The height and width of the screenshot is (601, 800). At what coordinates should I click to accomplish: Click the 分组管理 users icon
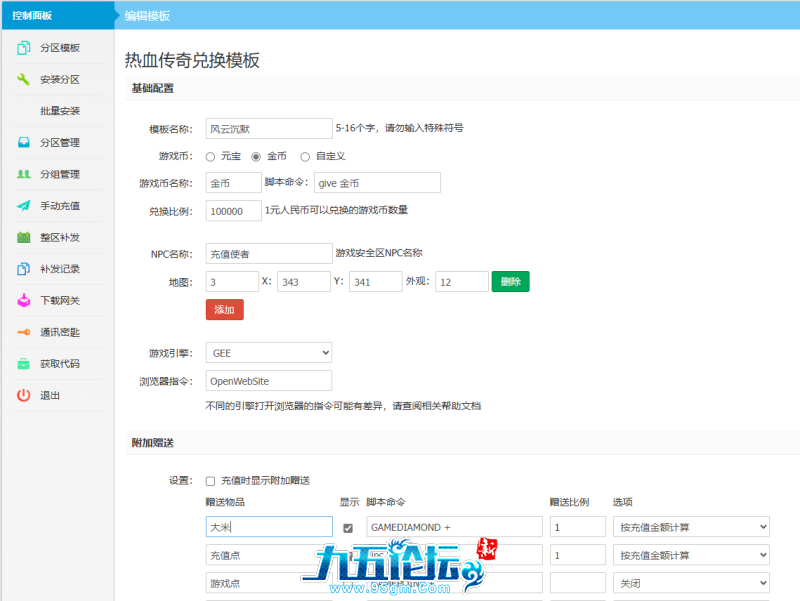tap(23, 174)
